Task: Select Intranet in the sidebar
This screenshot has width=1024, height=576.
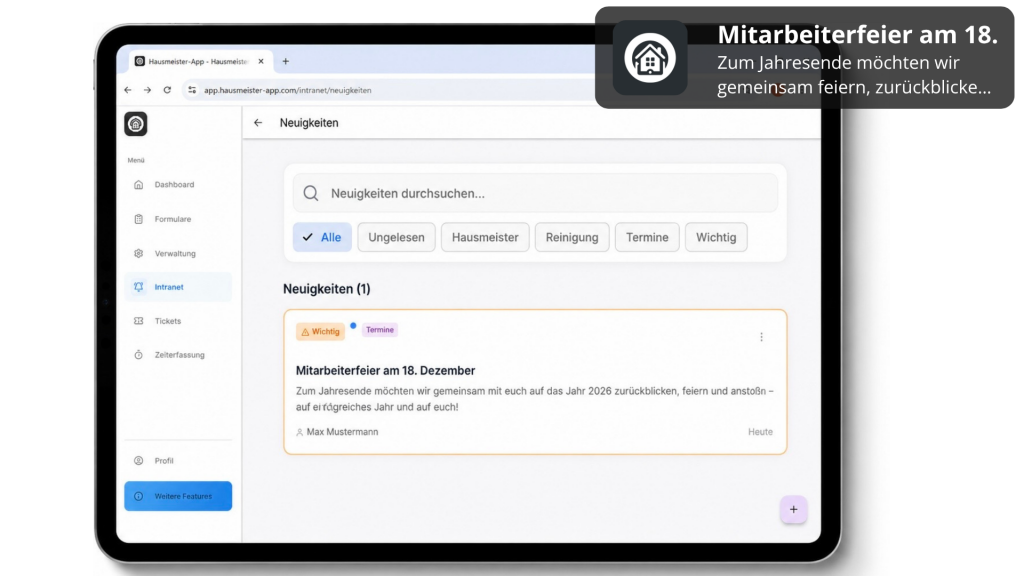Action: [x=178, y=287]
